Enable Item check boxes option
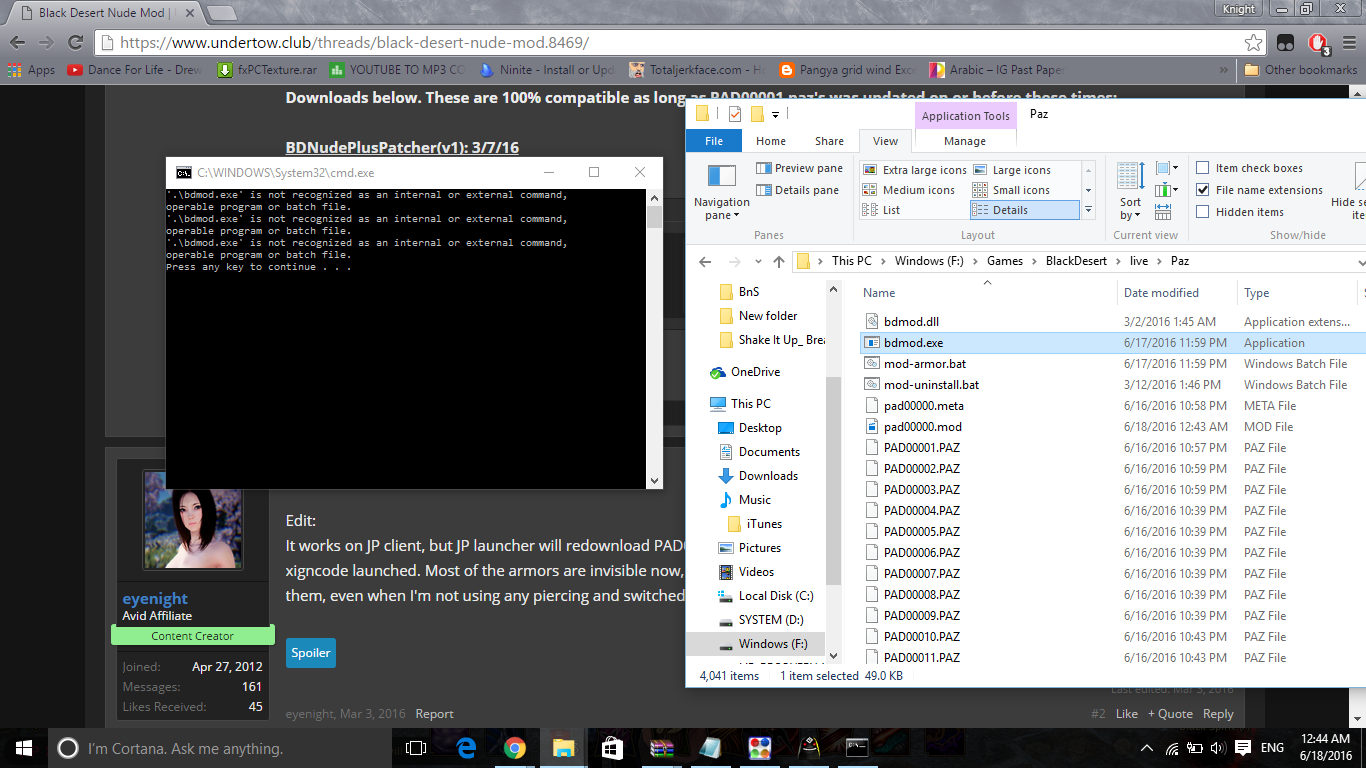The width and height of the screenshot is (1366, 768). pos(1203,168)
